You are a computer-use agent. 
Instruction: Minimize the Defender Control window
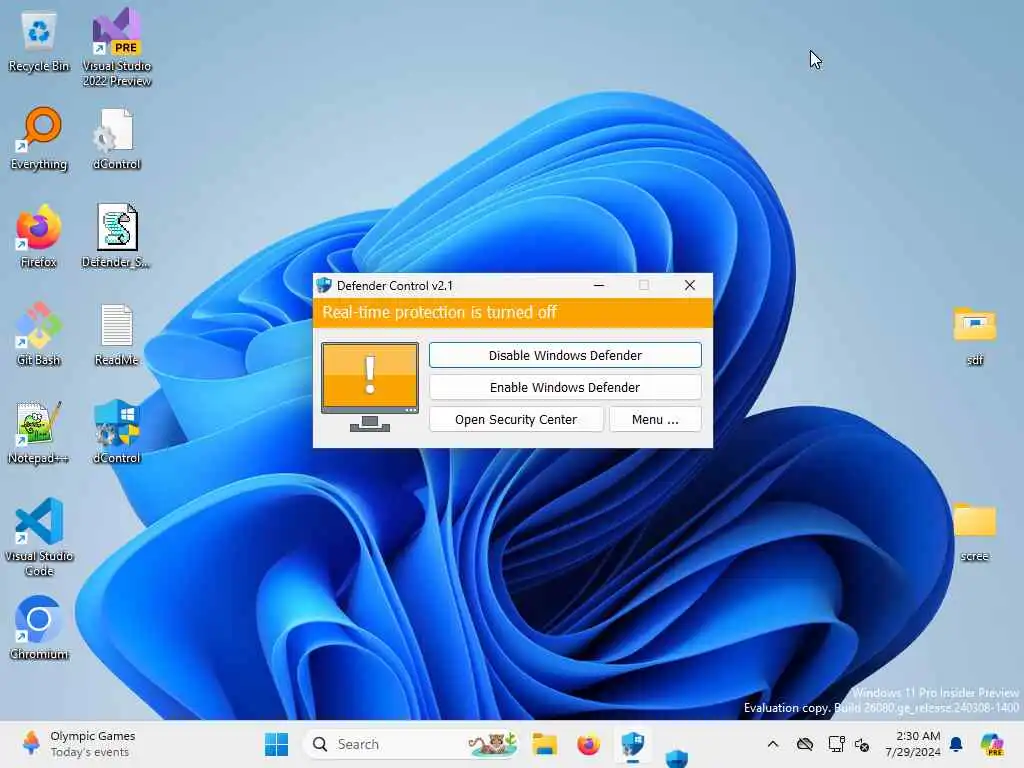coord(598,285)
